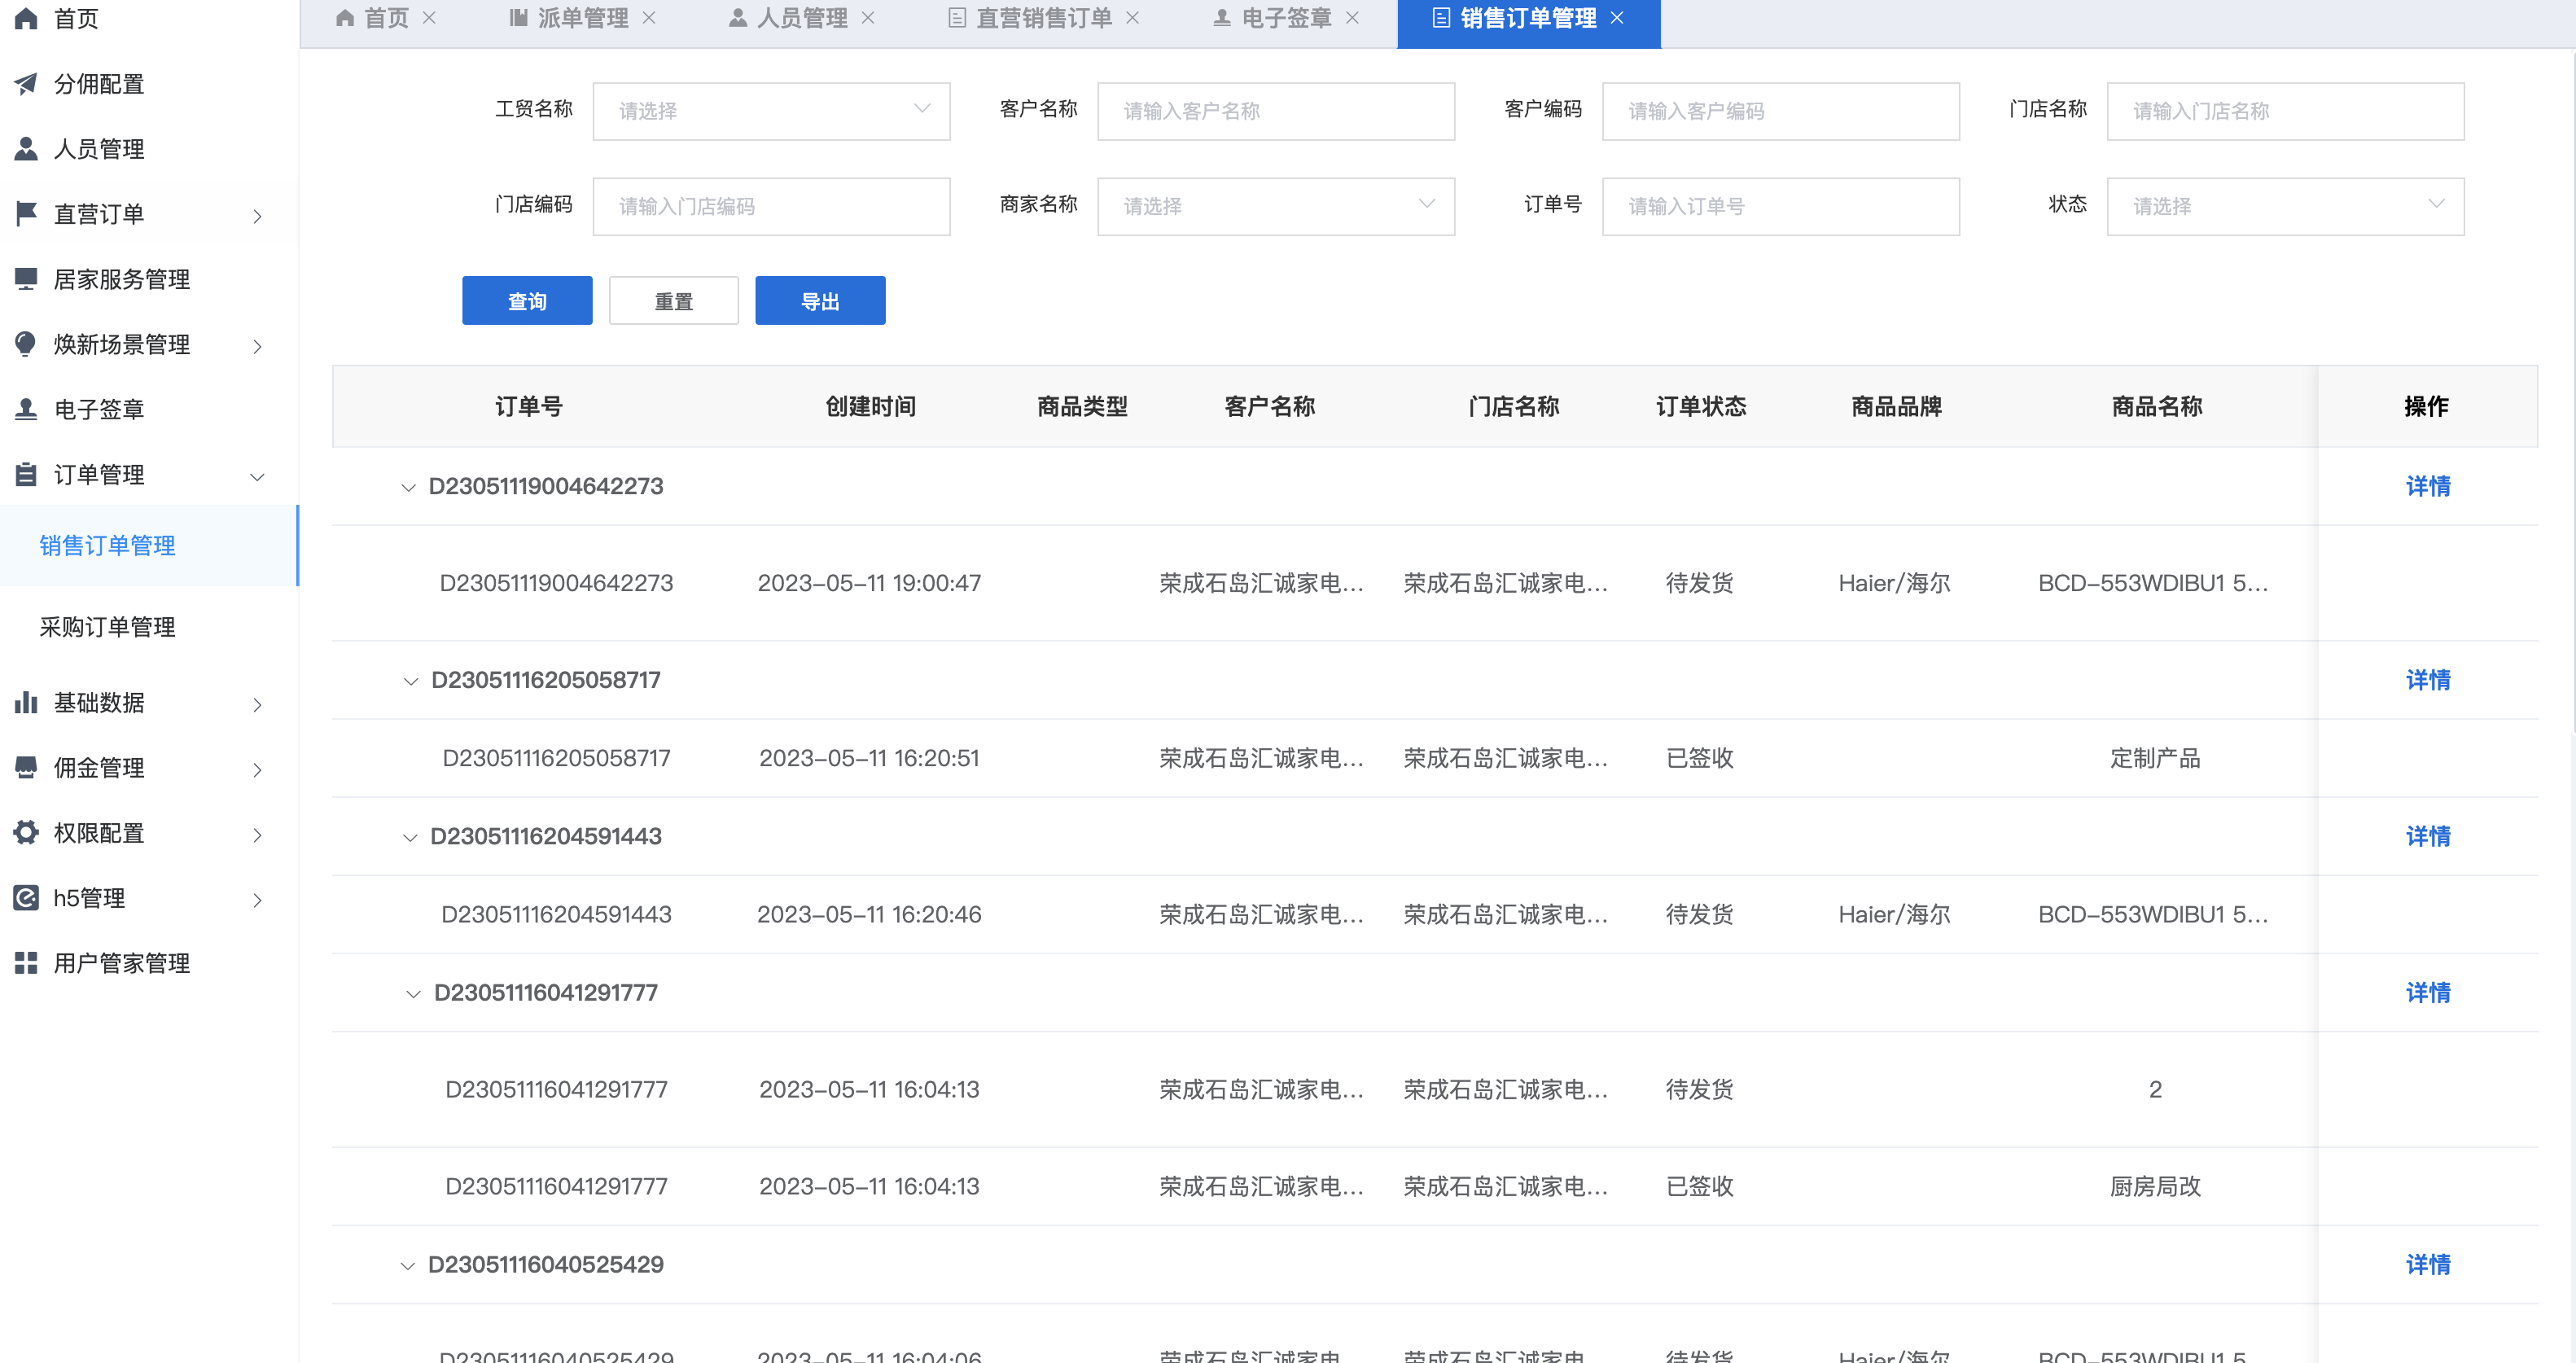Viewport: 2576px width, 1363px height.
Task: Focus the 门店编码 input field
Action: point(771,206)
